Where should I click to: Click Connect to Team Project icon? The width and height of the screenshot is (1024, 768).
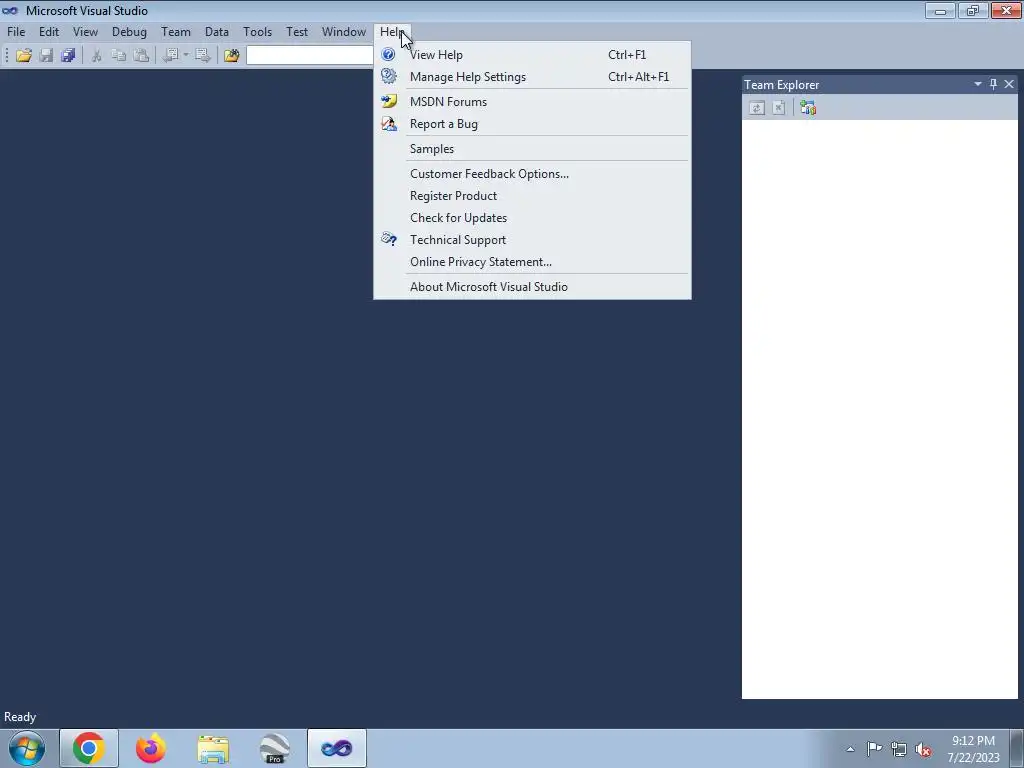click(x=808, y=108)
